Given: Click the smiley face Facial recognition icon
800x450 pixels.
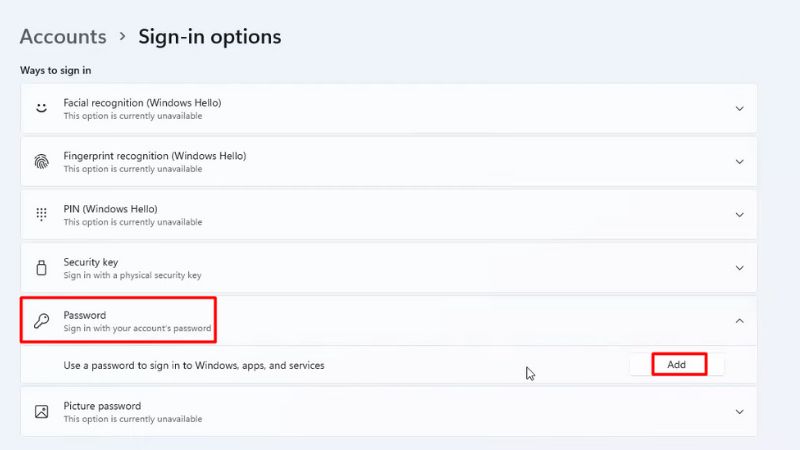Looking at the screenshot, I should click(x=41, y=108).
